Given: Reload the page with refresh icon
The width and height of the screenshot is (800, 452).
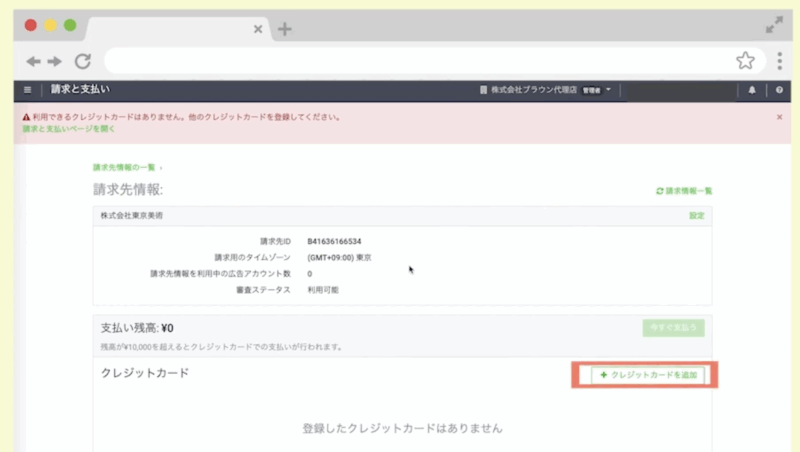Looking at the screenshot, I should click(83, 61).
